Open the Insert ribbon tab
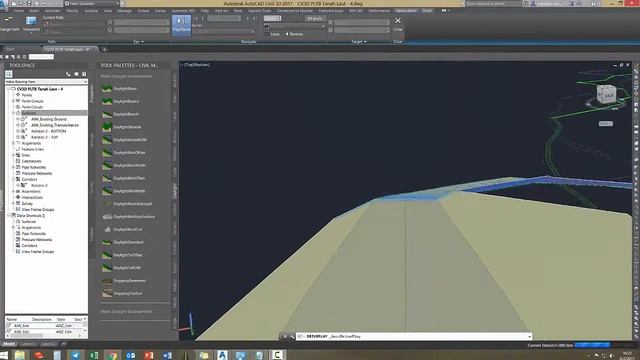 34,11
